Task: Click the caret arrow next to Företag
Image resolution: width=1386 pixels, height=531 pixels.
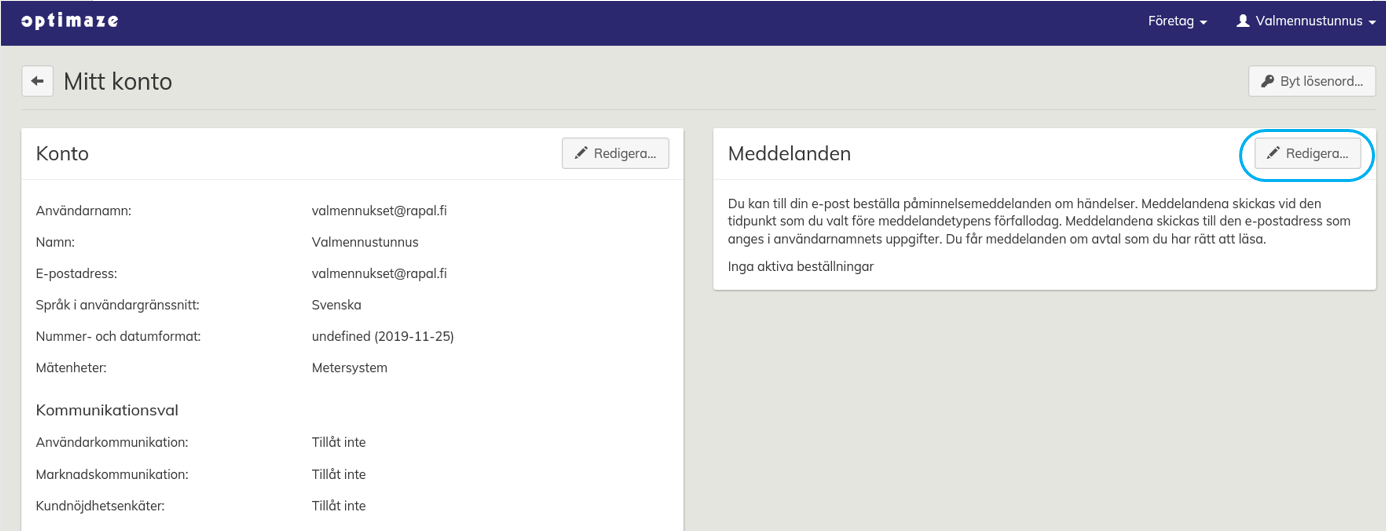Action: (1204, 22)
